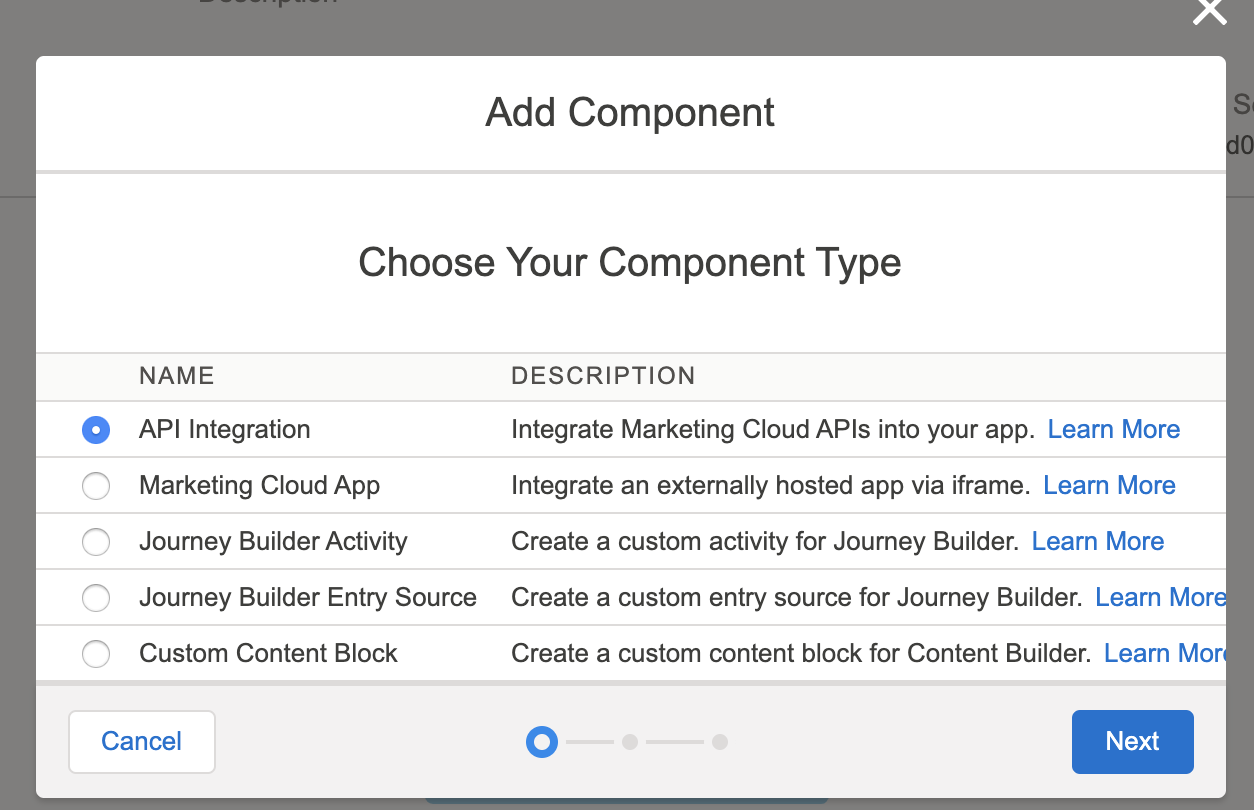Close the Add Component dialog
This screenshot has height=810, width=1254.
[1209, 13]
